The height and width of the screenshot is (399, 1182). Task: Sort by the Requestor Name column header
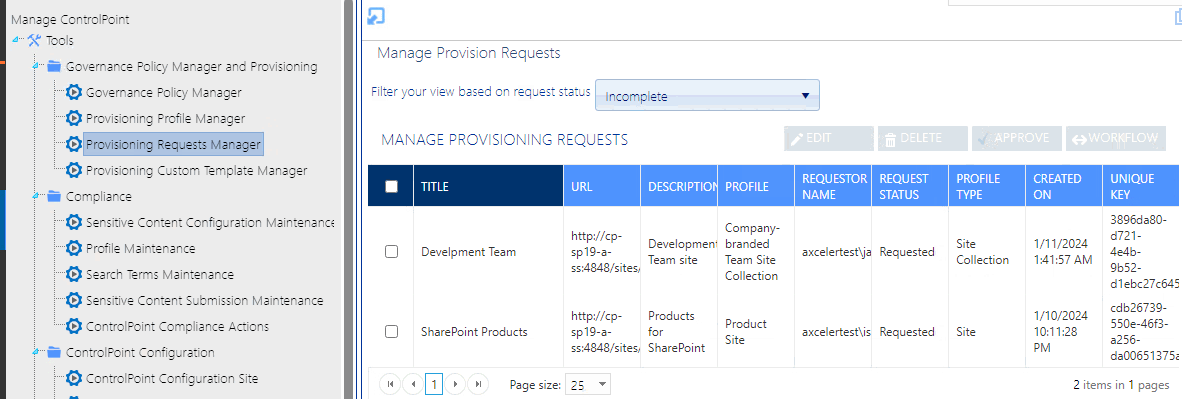(x=833, y=186)
